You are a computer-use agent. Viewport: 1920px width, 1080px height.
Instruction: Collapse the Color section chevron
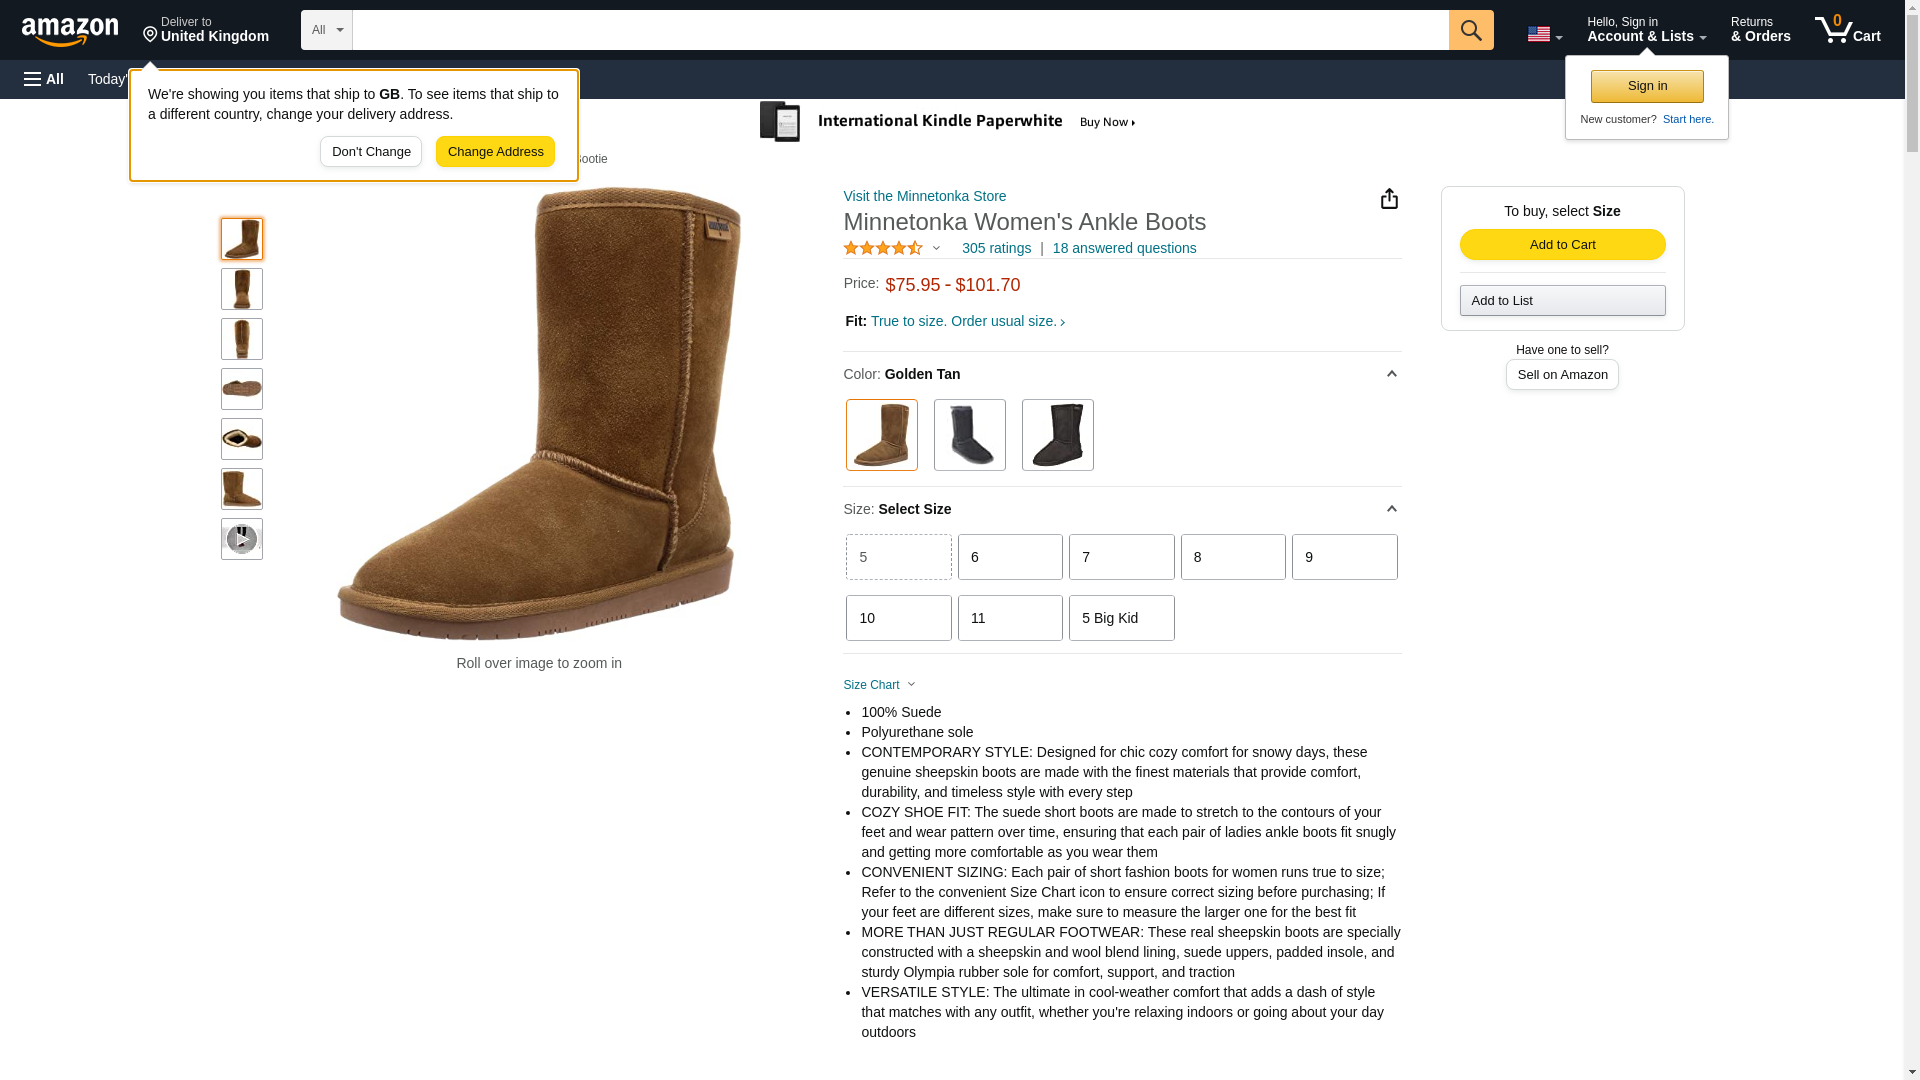coord(1390,374)
